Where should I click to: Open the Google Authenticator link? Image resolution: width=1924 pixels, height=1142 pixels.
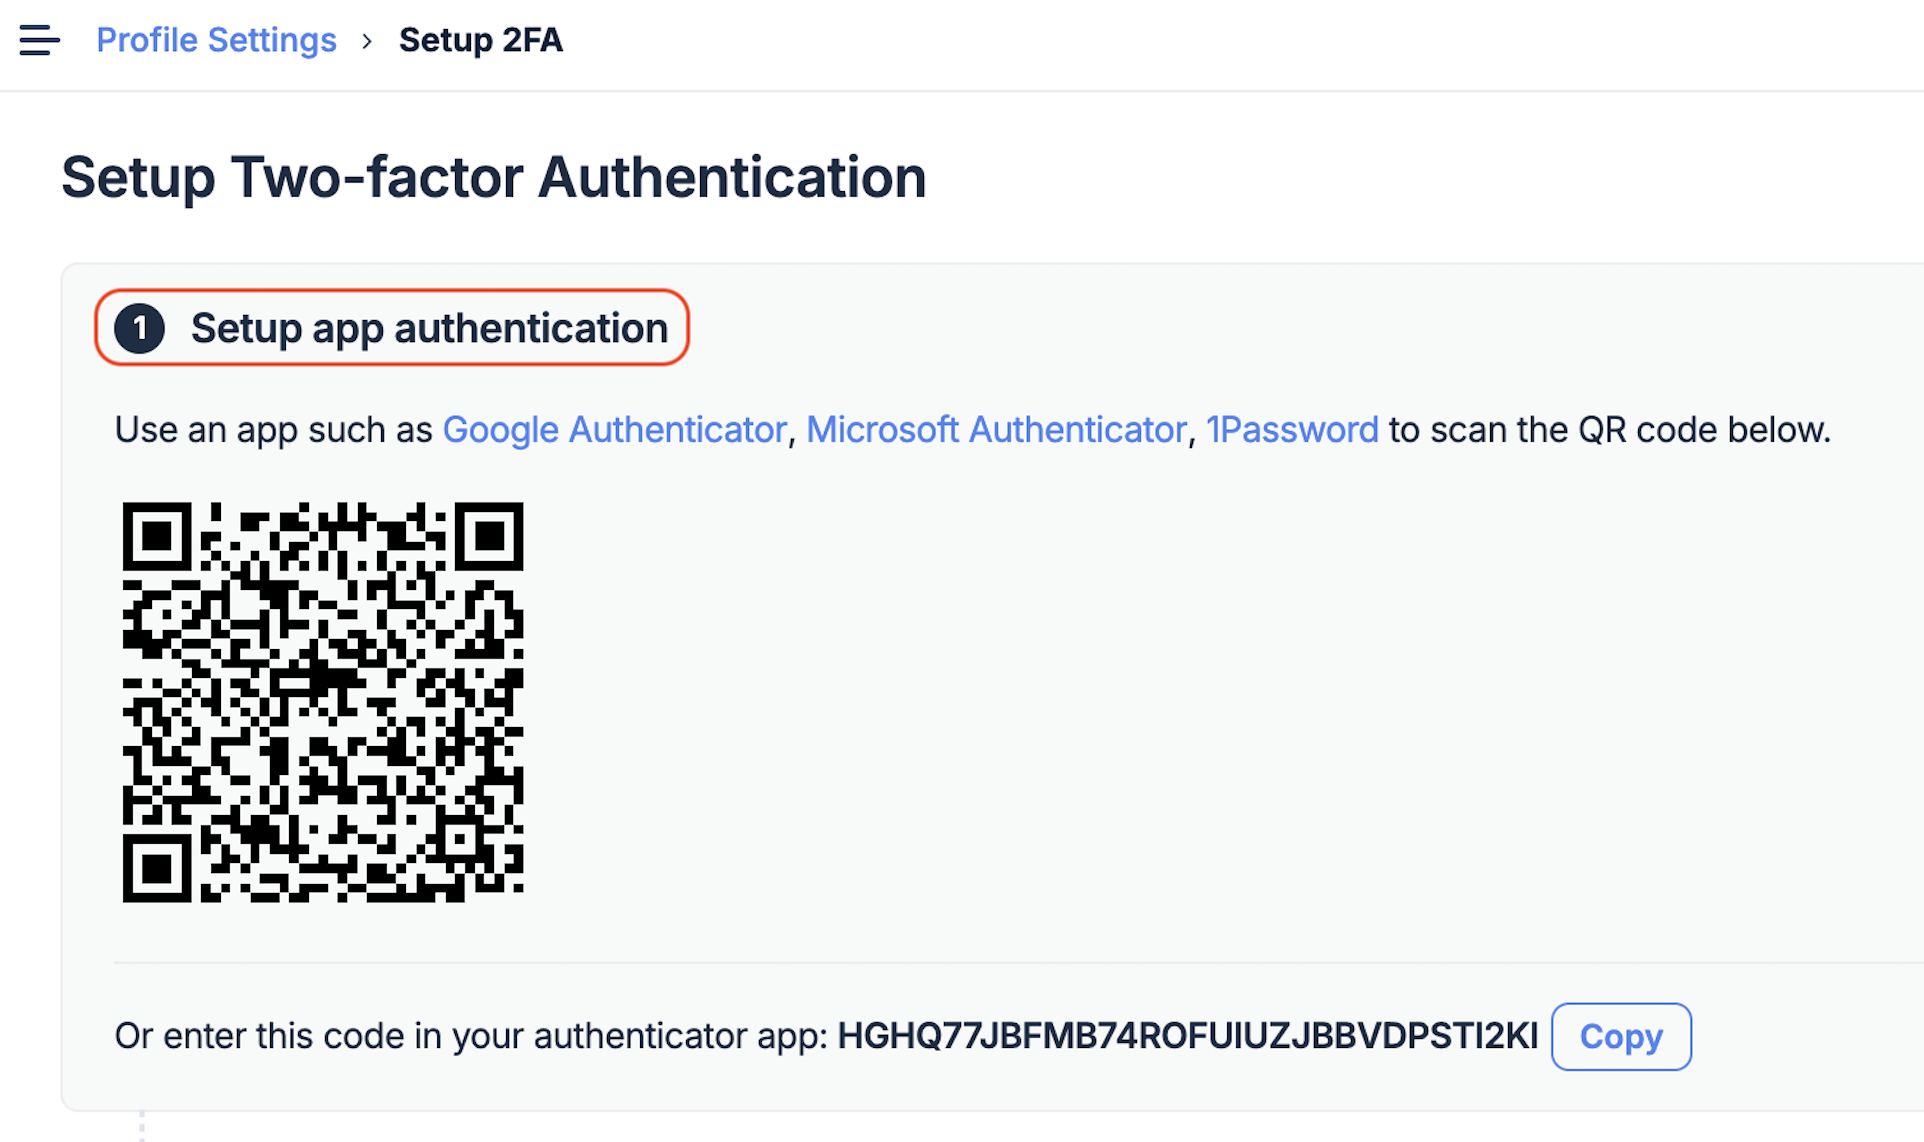614,430
